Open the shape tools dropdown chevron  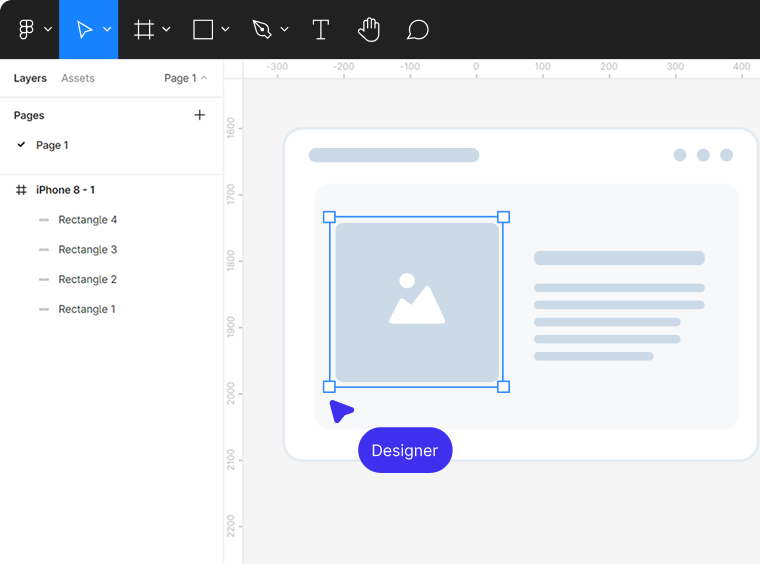pyautogui.click(x=225, y=30)
